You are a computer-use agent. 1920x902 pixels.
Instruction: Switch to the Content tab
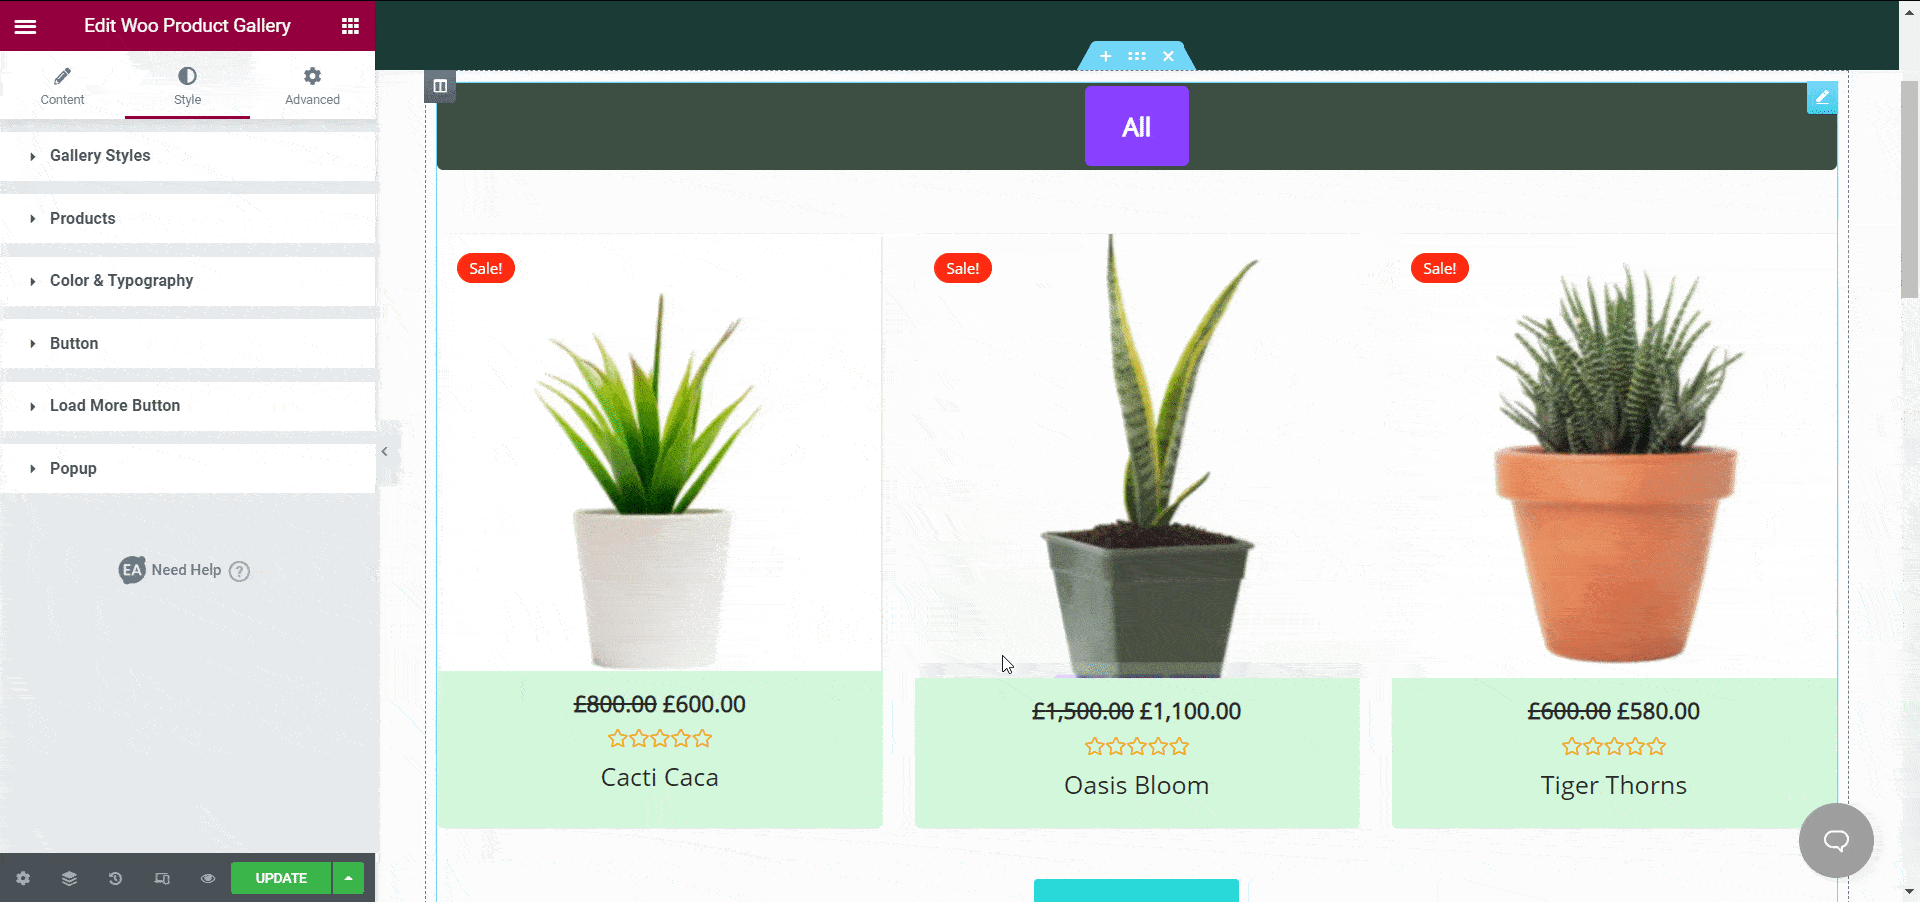pyautogui.click(x=62, y=86)
